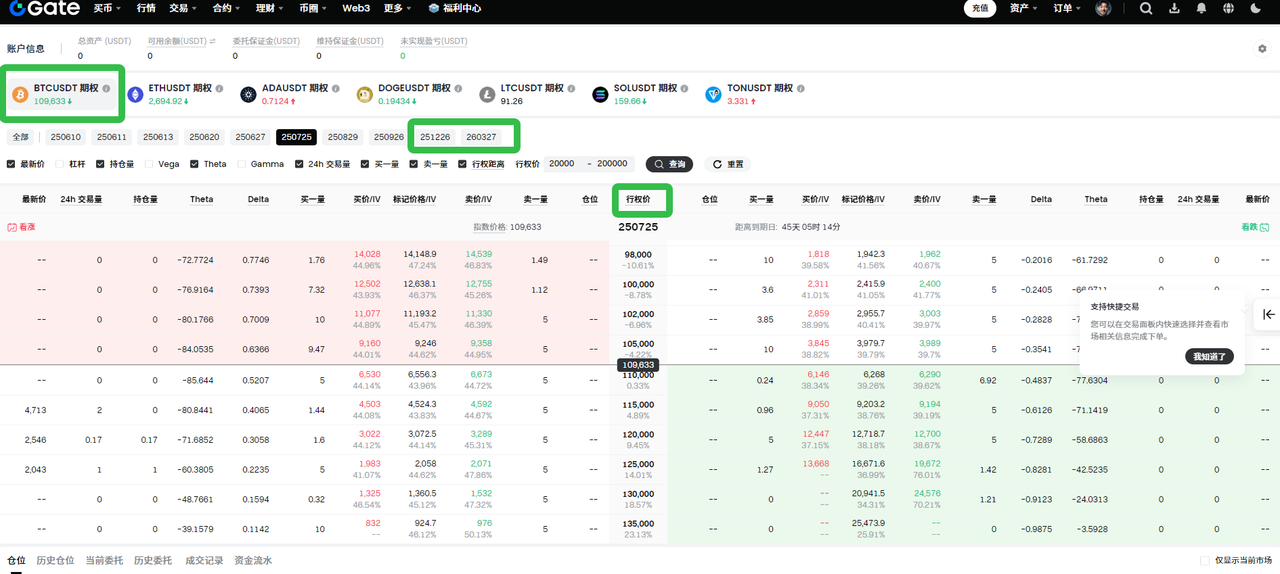The image size is (1280, 574).
Task: Open the 更多 dropdown in navigation
Action: click(397, 8)
